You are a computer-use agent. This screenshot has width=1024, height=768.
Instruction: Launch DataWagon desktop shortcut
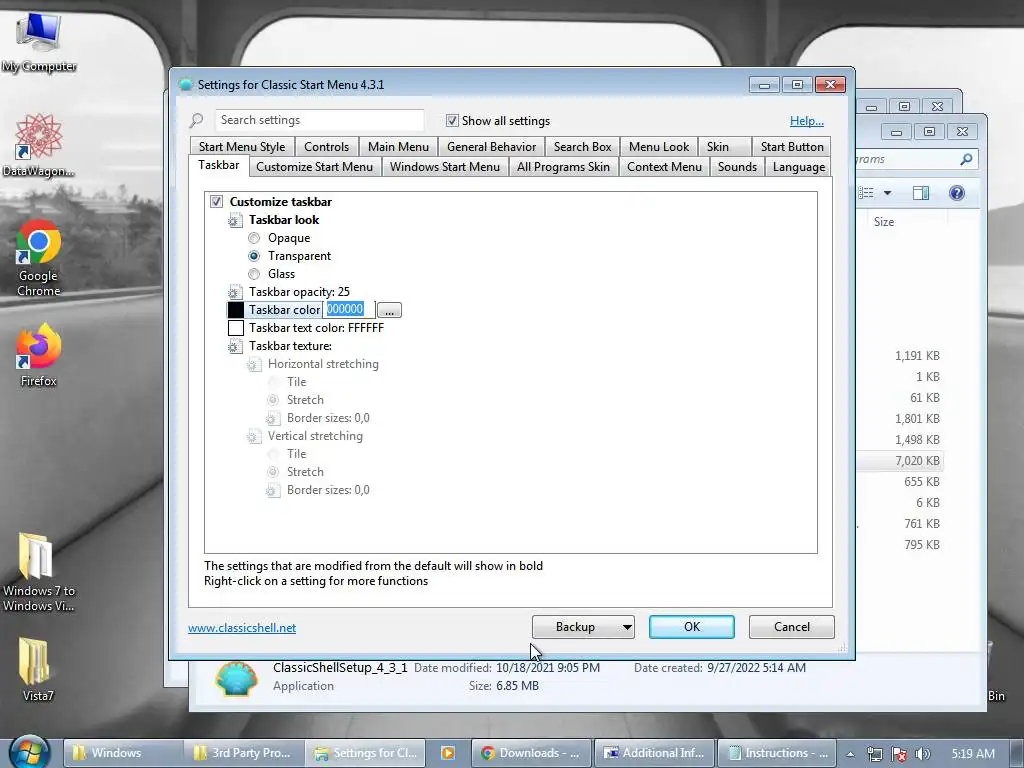click(x=39, y=145)
